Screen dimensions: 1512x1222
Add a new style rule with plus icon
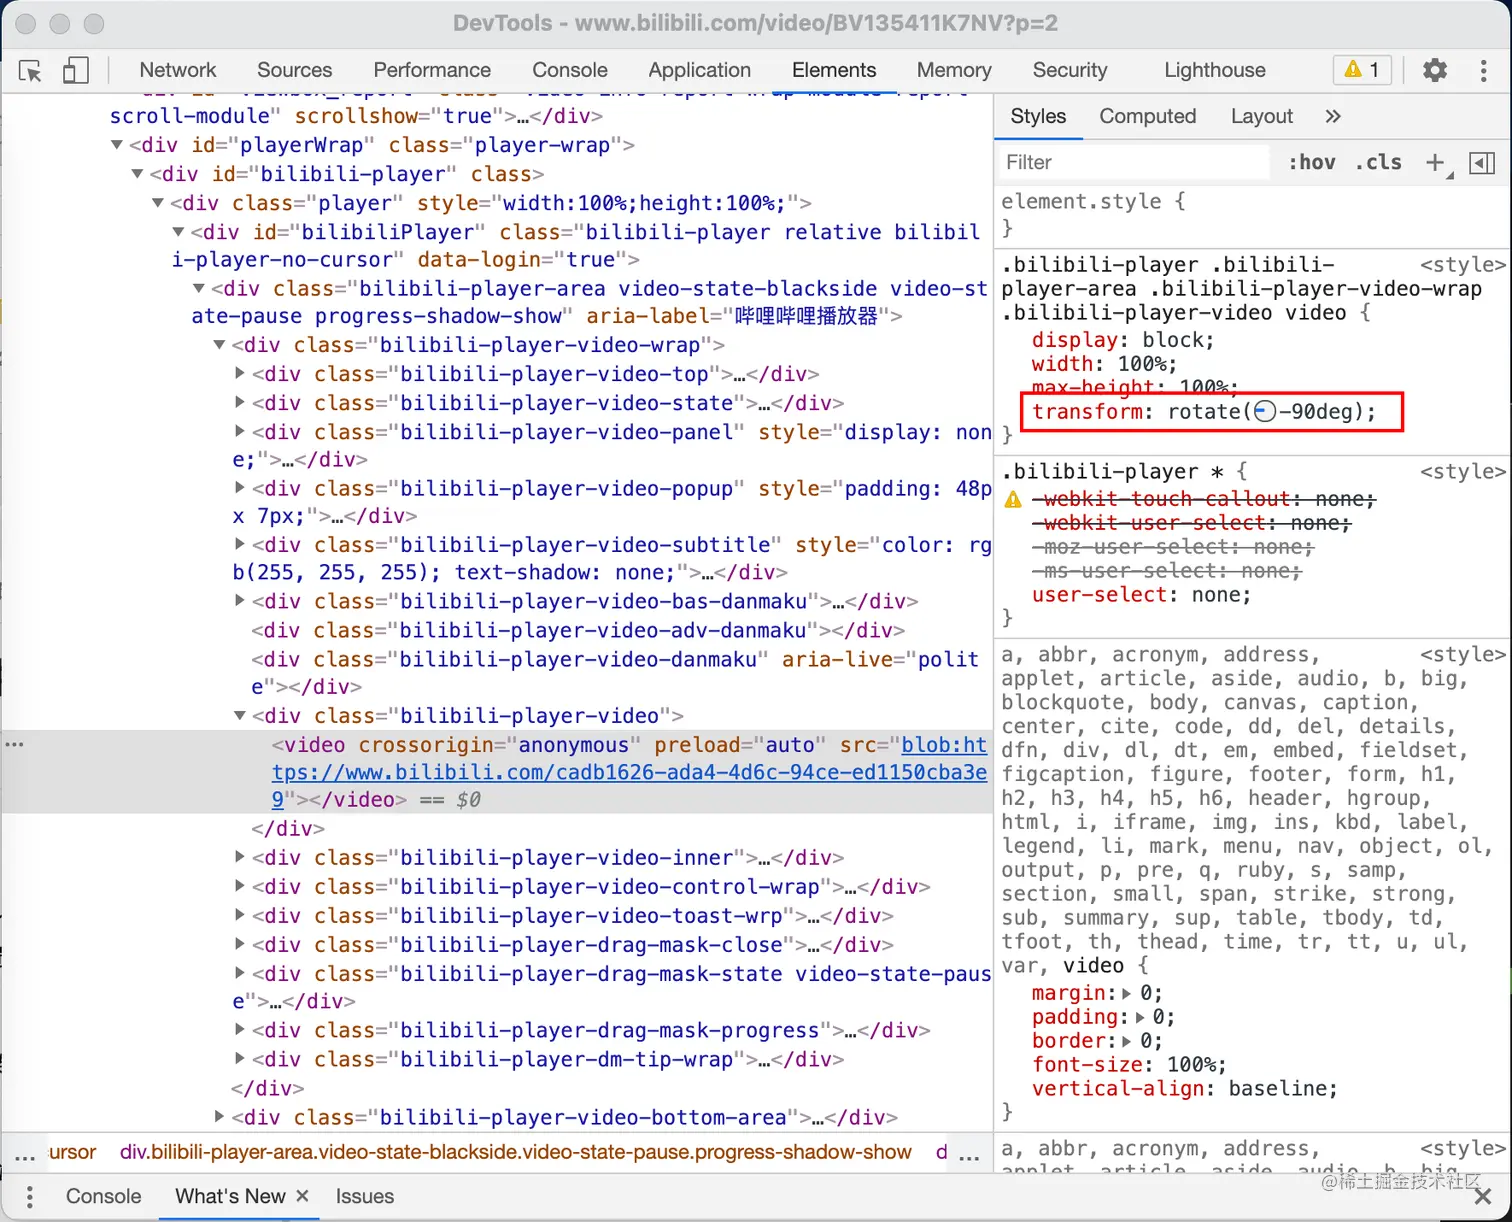(x=1436, y=163)
